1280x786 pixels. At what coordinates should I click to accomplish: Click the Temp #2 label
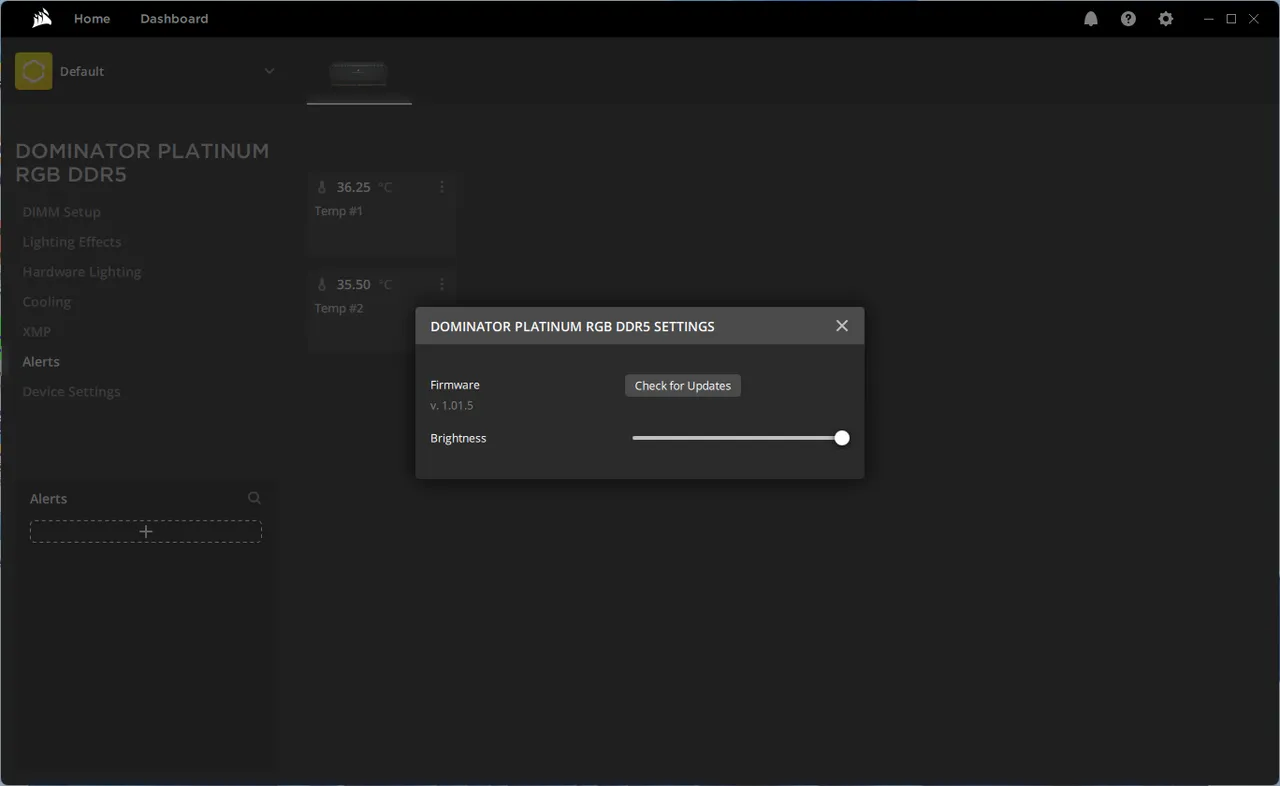pyautogui.click(x=339, y=308)
